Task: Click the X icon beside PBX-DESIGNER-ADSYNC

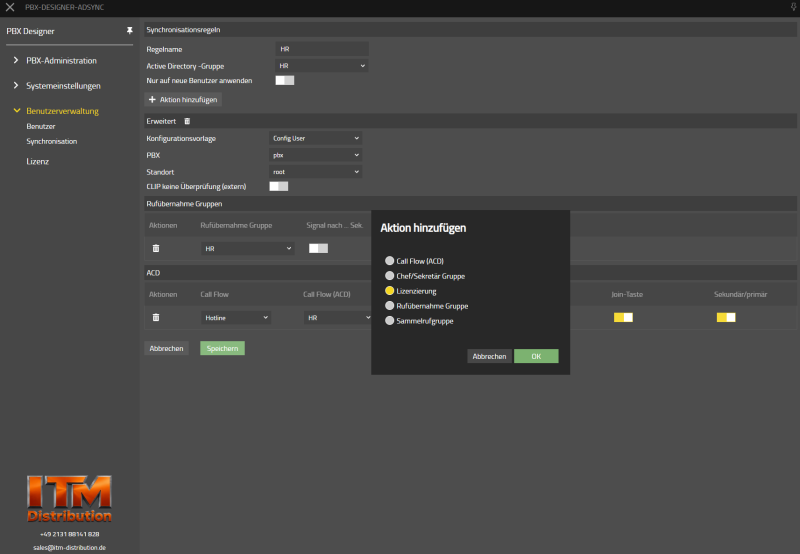Action: (10, 7)
